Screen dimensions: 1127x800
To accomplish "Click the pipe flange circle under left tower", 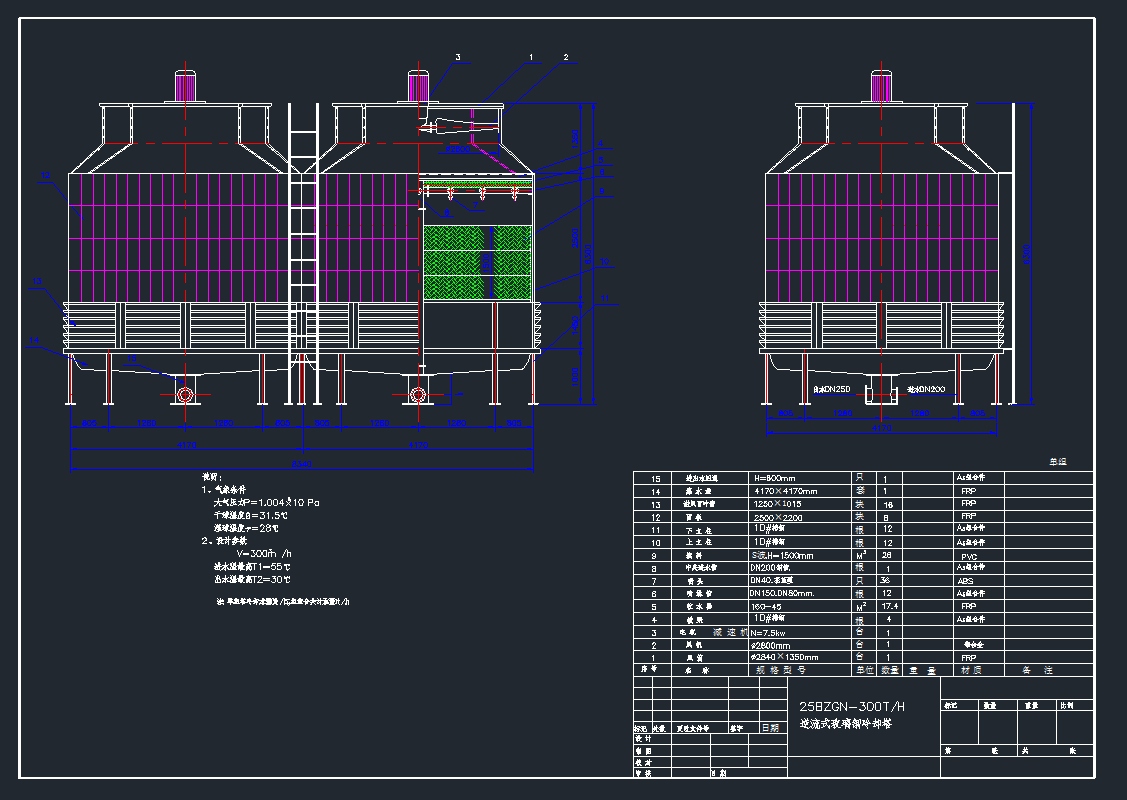I will coord(184,395).
